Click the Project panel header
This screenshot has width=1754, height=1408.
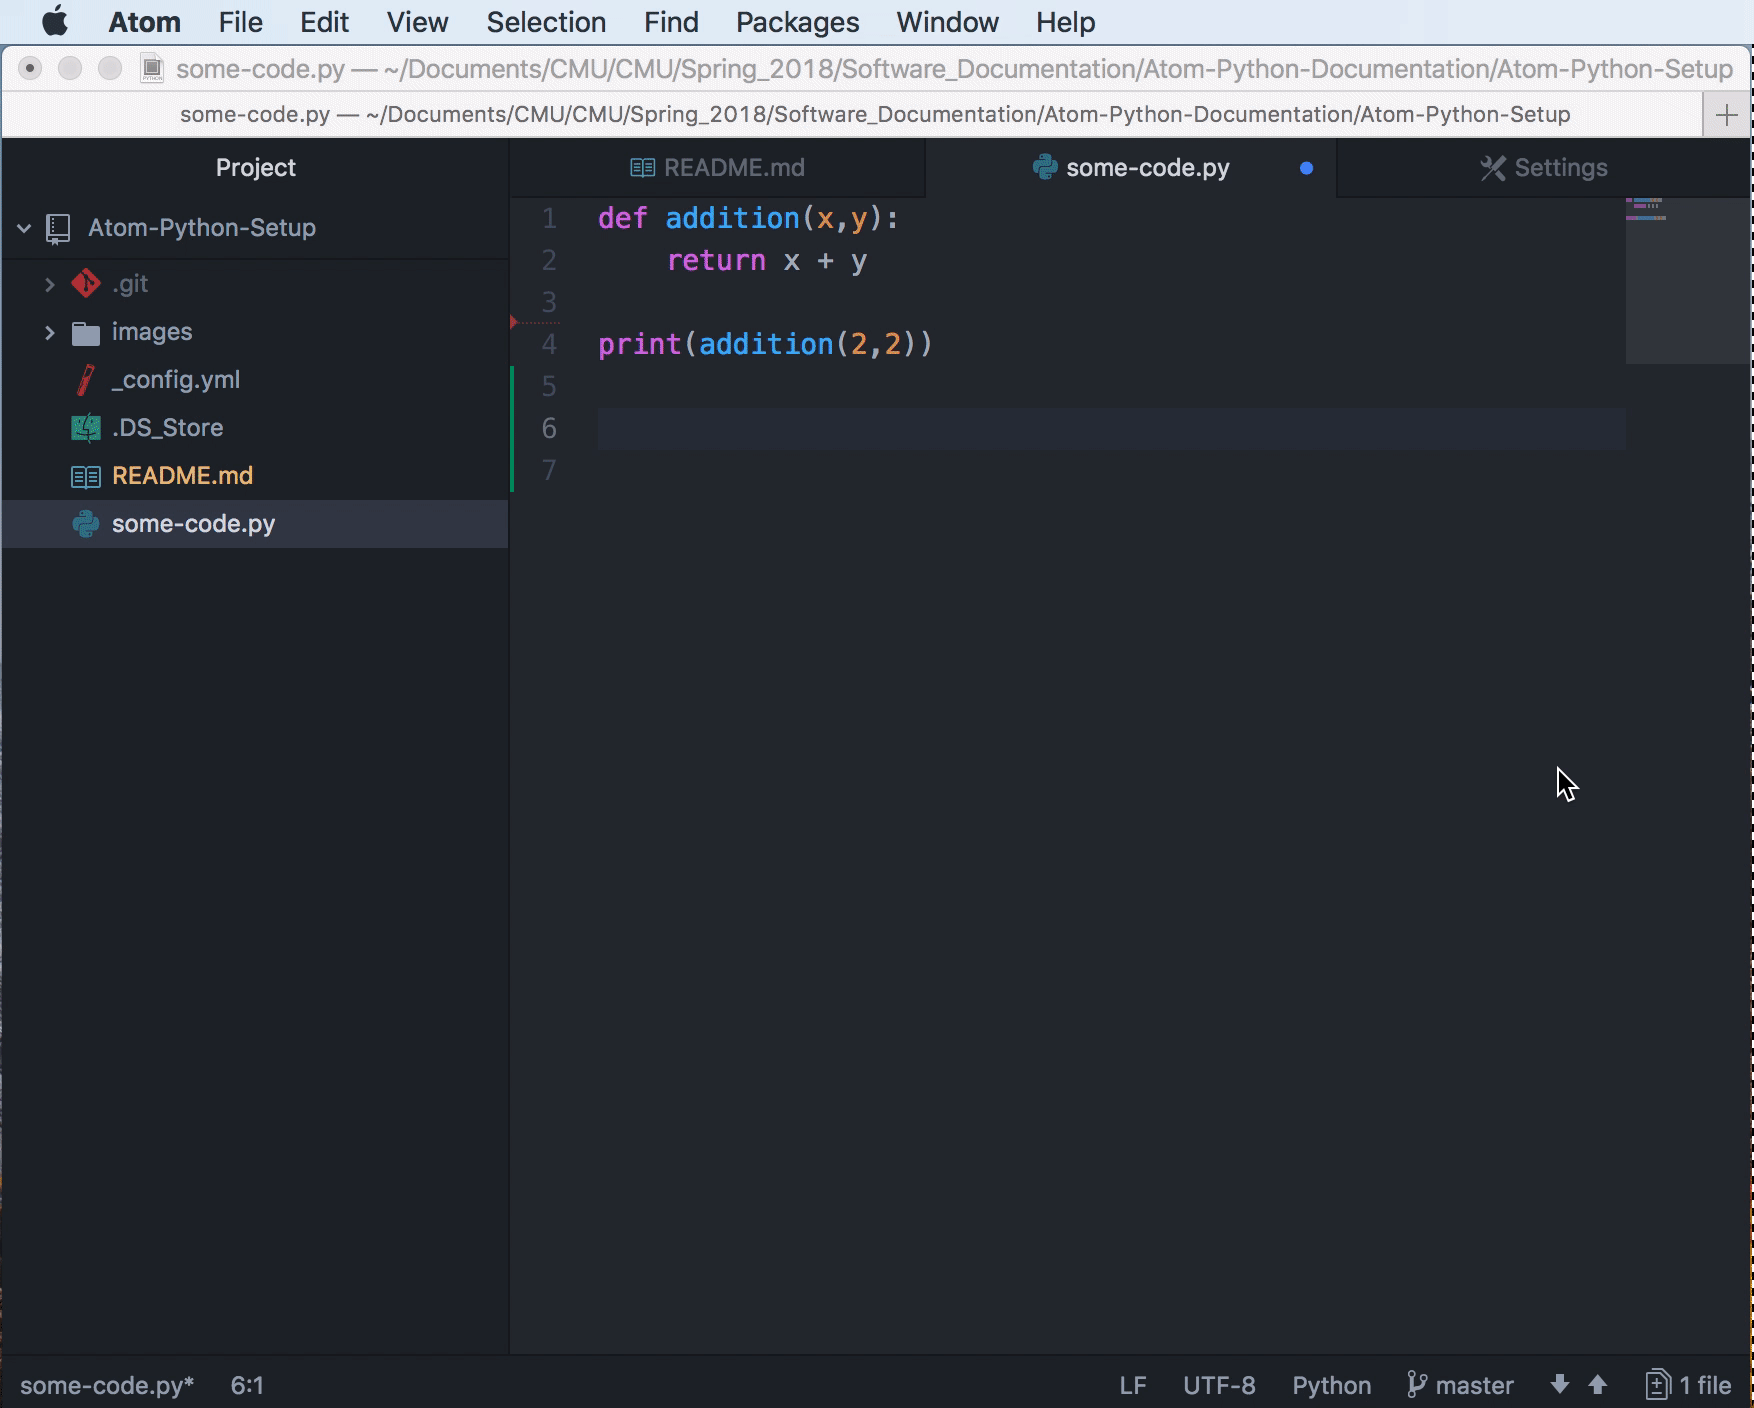pyautogui.click(x=256, y=168)
